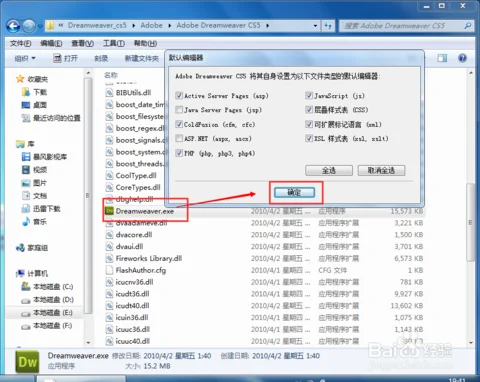480x382 pixels.
Task: Click the navigation pane scrollbar thumb
Action: tap(88, 195)
